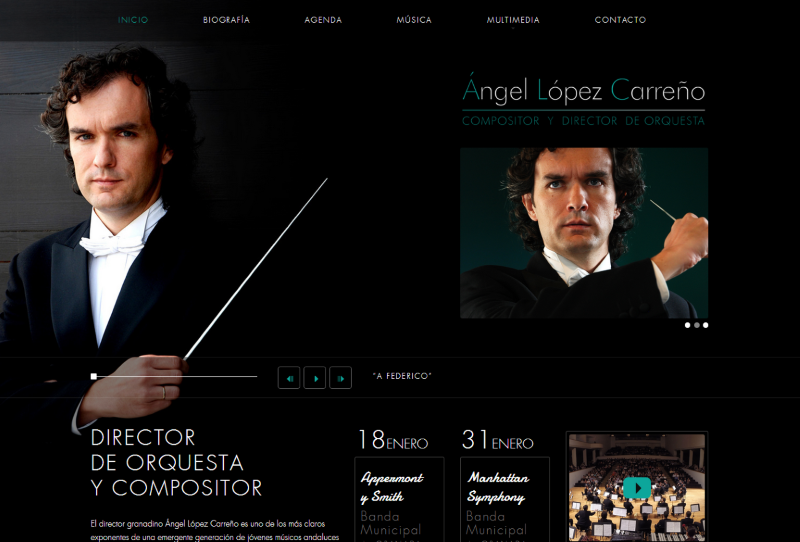Select the 31 Enero agenda date
The image size is (800, 542).
497,440
